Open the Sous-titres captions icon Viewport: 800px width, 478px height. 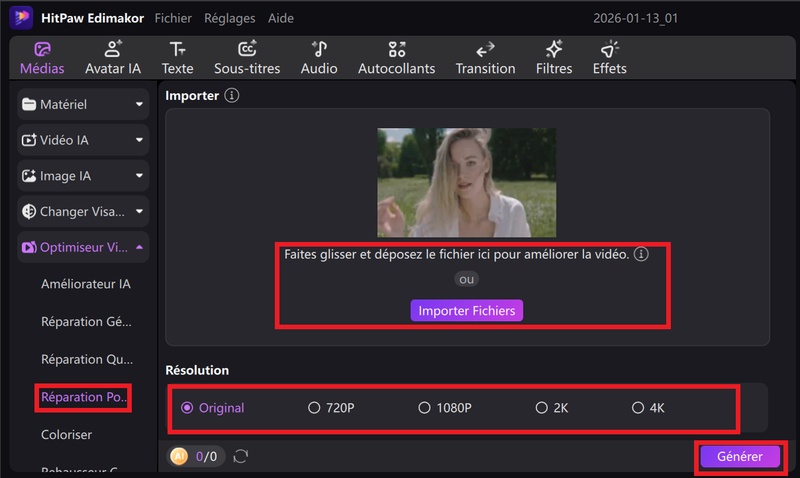pos(247,49)
